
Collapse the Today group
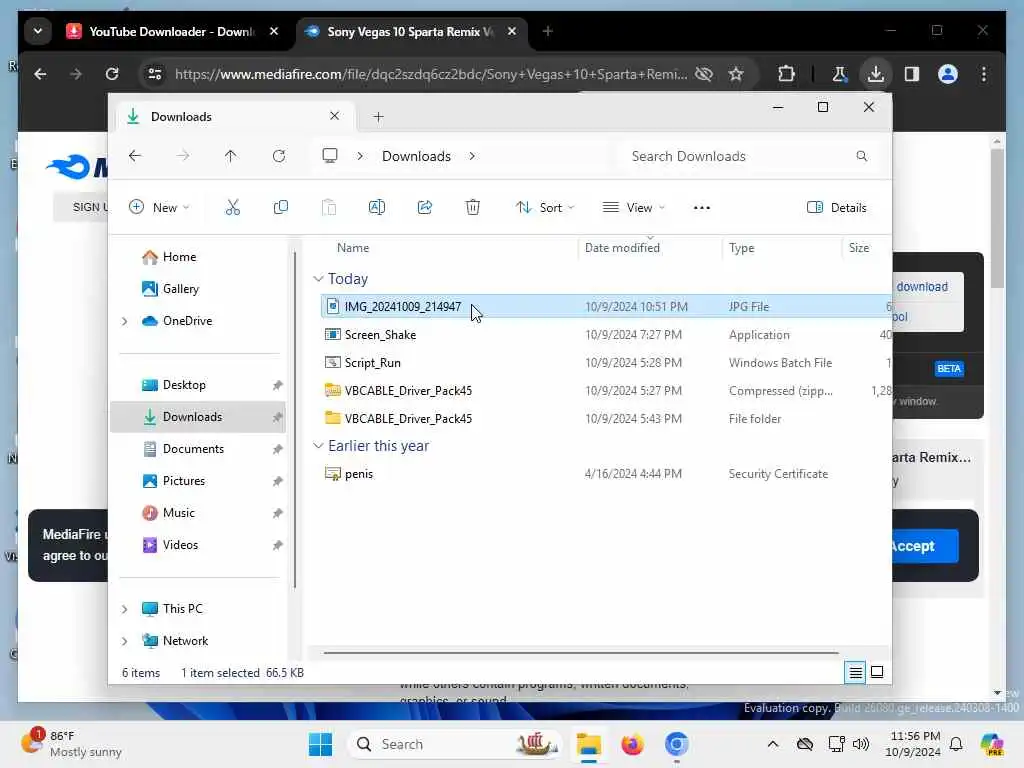point(318,279)
